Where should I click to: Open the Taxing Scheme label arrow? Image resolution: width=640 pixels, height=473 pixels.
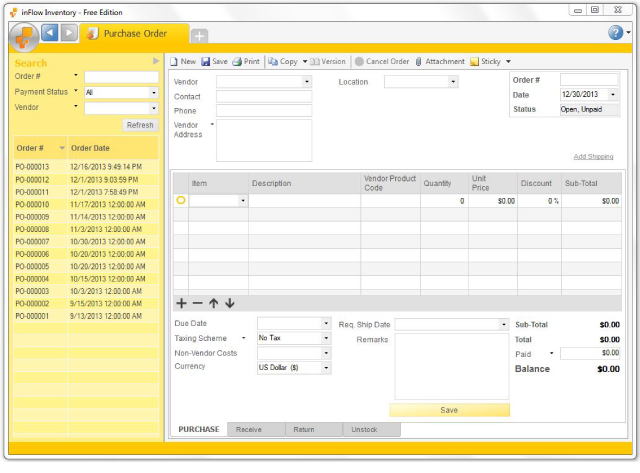(244, 338)
